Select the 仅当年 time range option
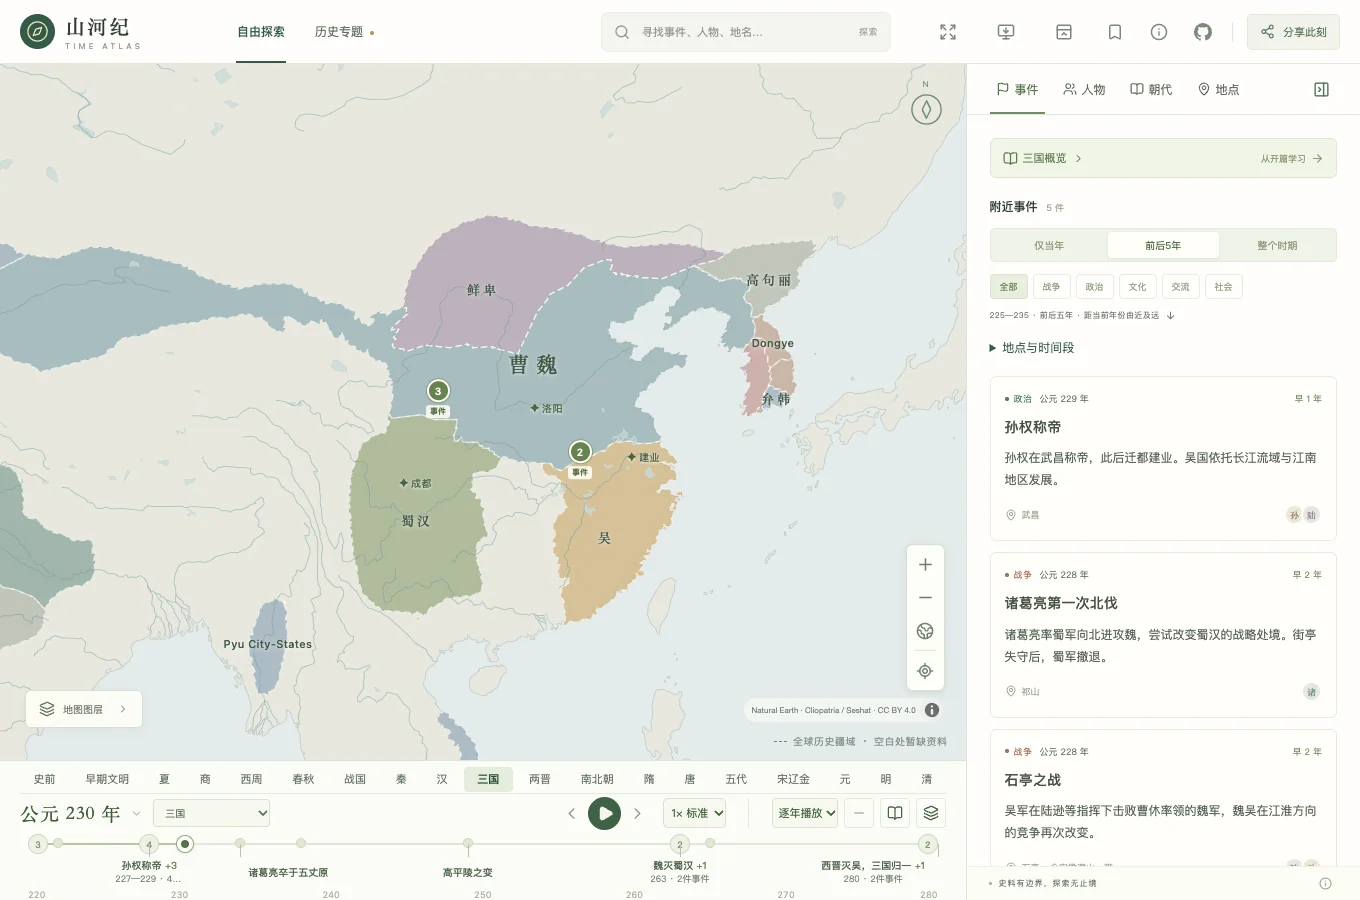Image resolution: width=1360 pixels, height=900 pixels. tap(1049, 245)
